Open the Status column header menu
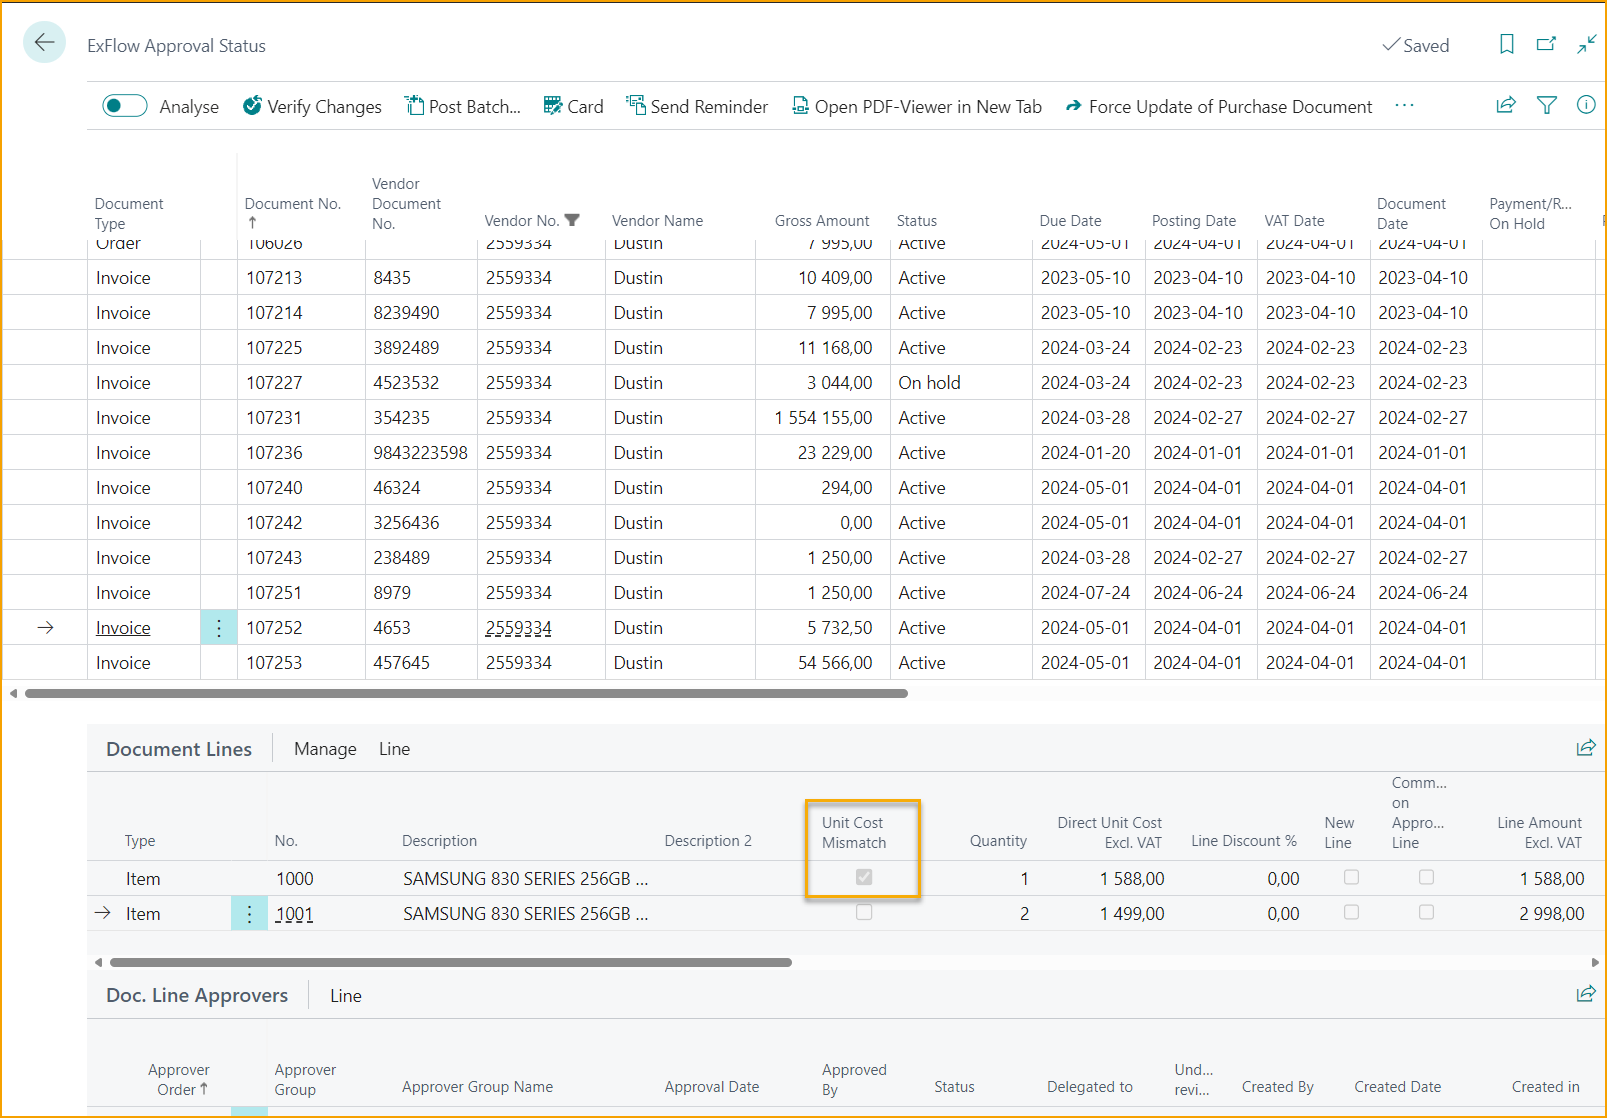Image resolution: width=1607 pixels, height=1118 pixels. 917,221
